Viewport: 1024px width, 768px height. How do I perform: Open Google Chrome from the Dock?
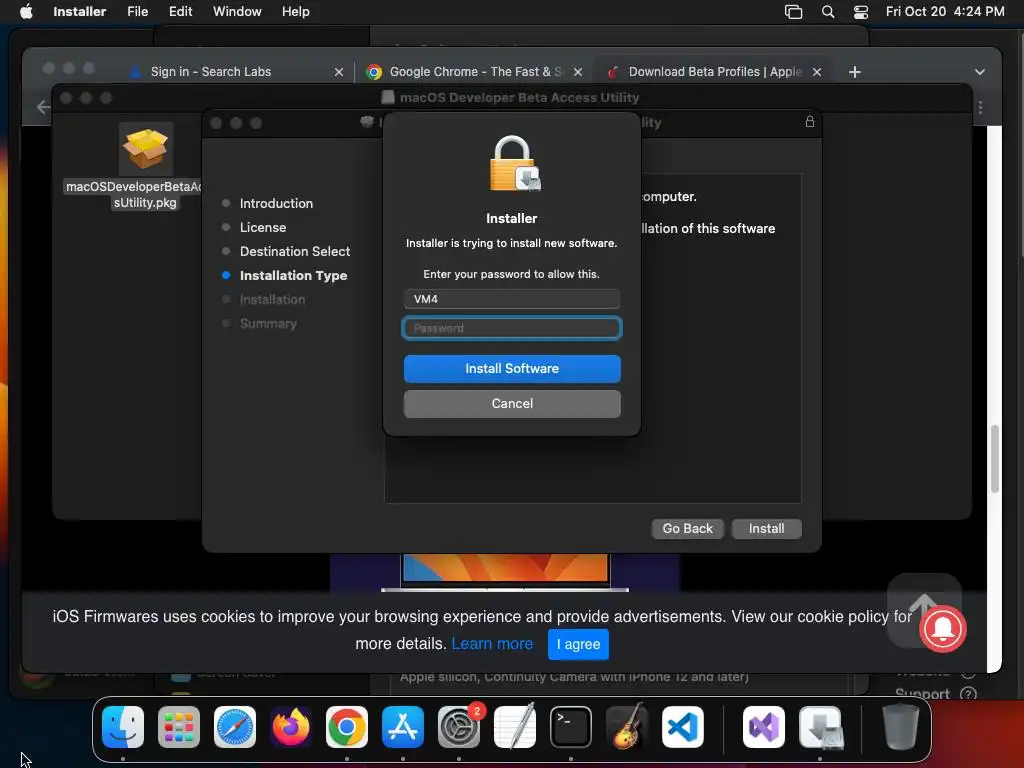pyautogui.click(x=347, y=727)
